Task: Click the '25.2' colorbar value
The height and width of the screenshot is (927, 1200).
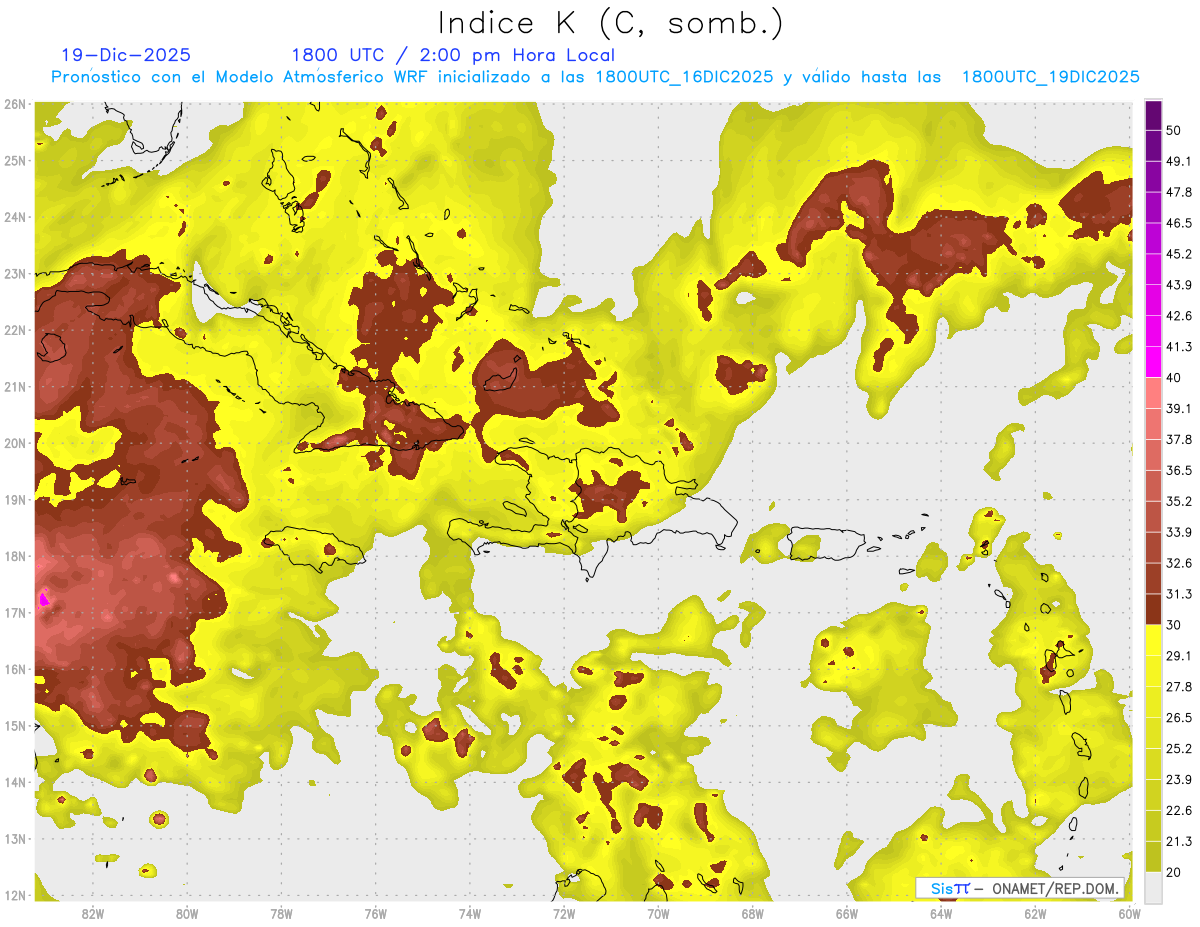Action: click(1179, 748)
